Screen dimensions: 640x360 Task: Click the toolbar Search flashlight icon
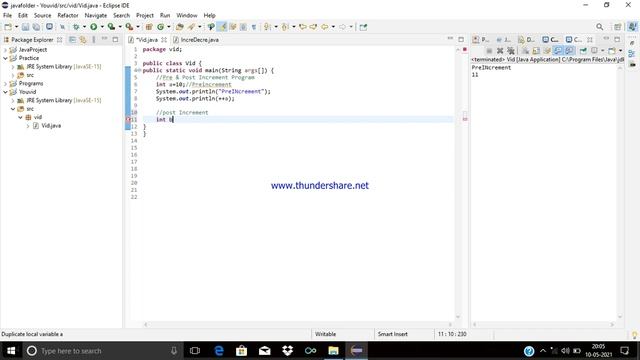(x=191, y=27)
